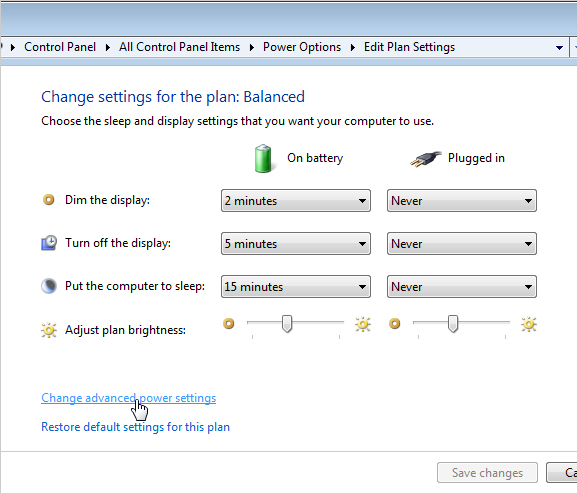Click the On battery brightness slider thumb
This screenshot has width=577, height=493.
[x=287, y=324]
